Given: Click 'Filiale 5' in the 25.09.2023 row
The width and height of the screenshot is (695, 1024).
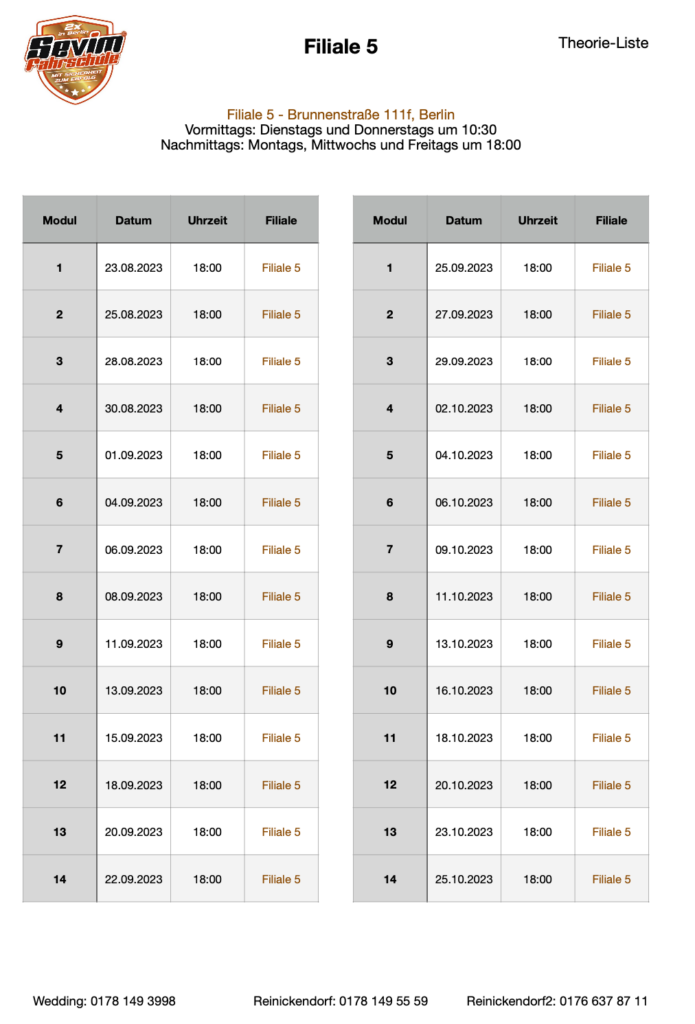Looking at the screenshot, I should pos(611,268).
